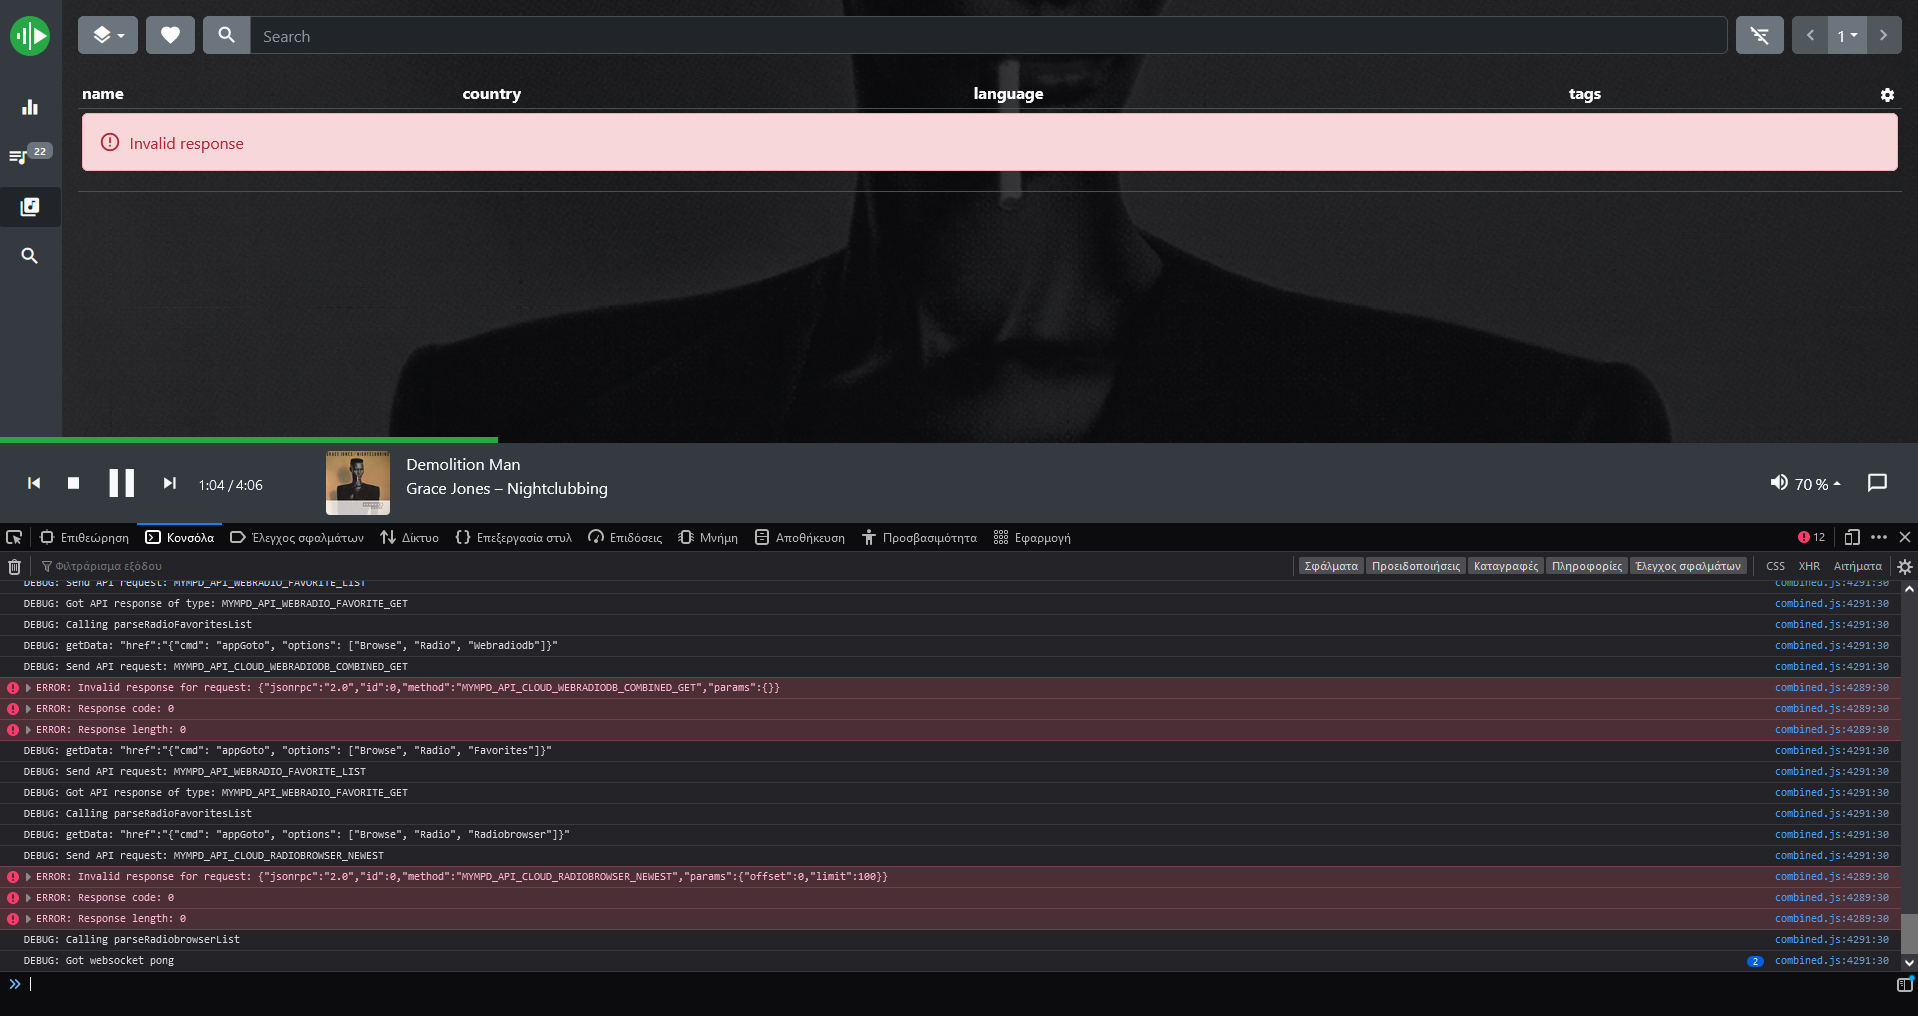The width and height of the screenshot is (1918, 1016).
Task: Switch to the Αποθήκευση tab
Action: pos(800,537)
